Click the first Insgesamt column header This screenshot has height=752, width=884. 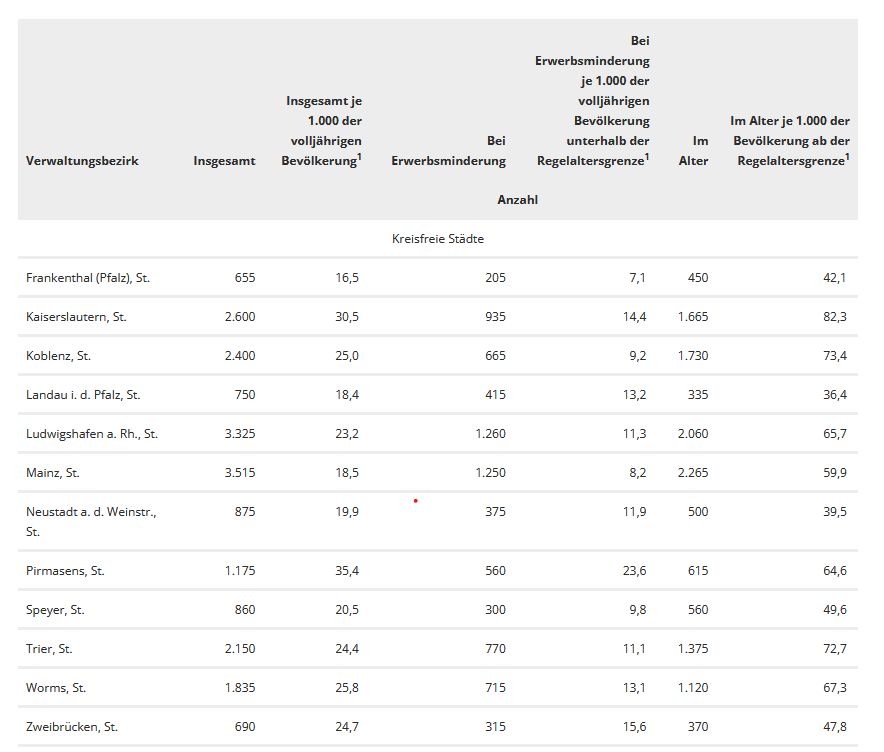pyautogui.click(x=224, y=161)
